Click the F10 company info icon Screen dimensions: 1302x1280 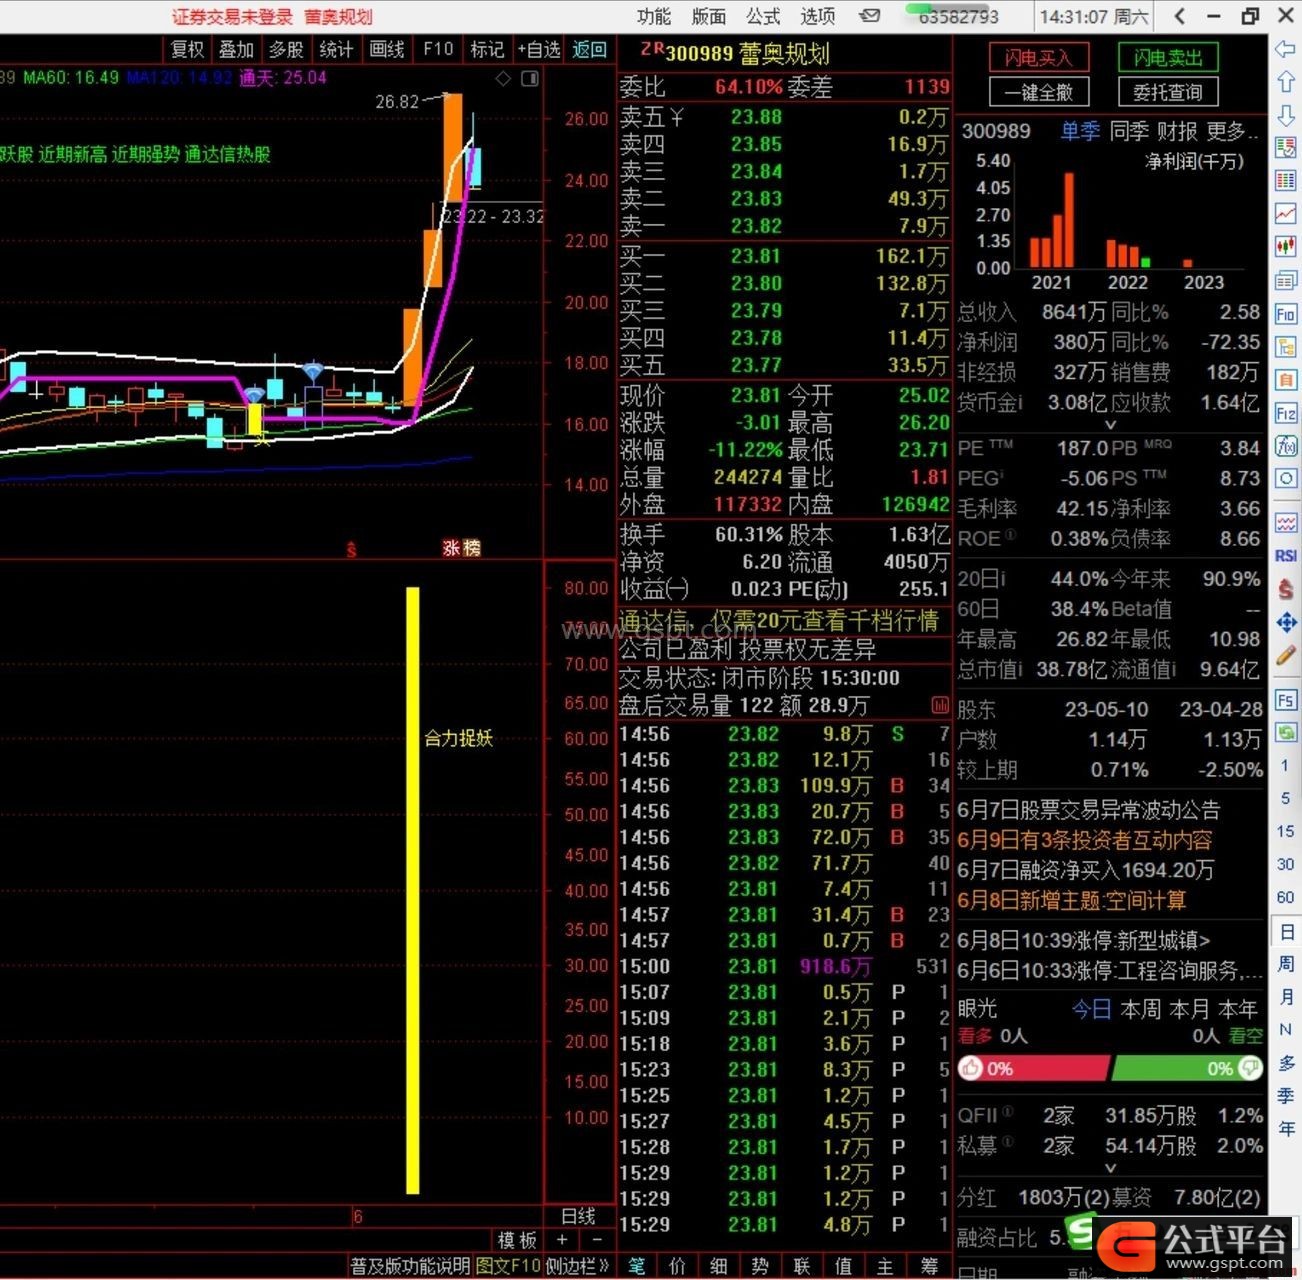click(1286, 314)
